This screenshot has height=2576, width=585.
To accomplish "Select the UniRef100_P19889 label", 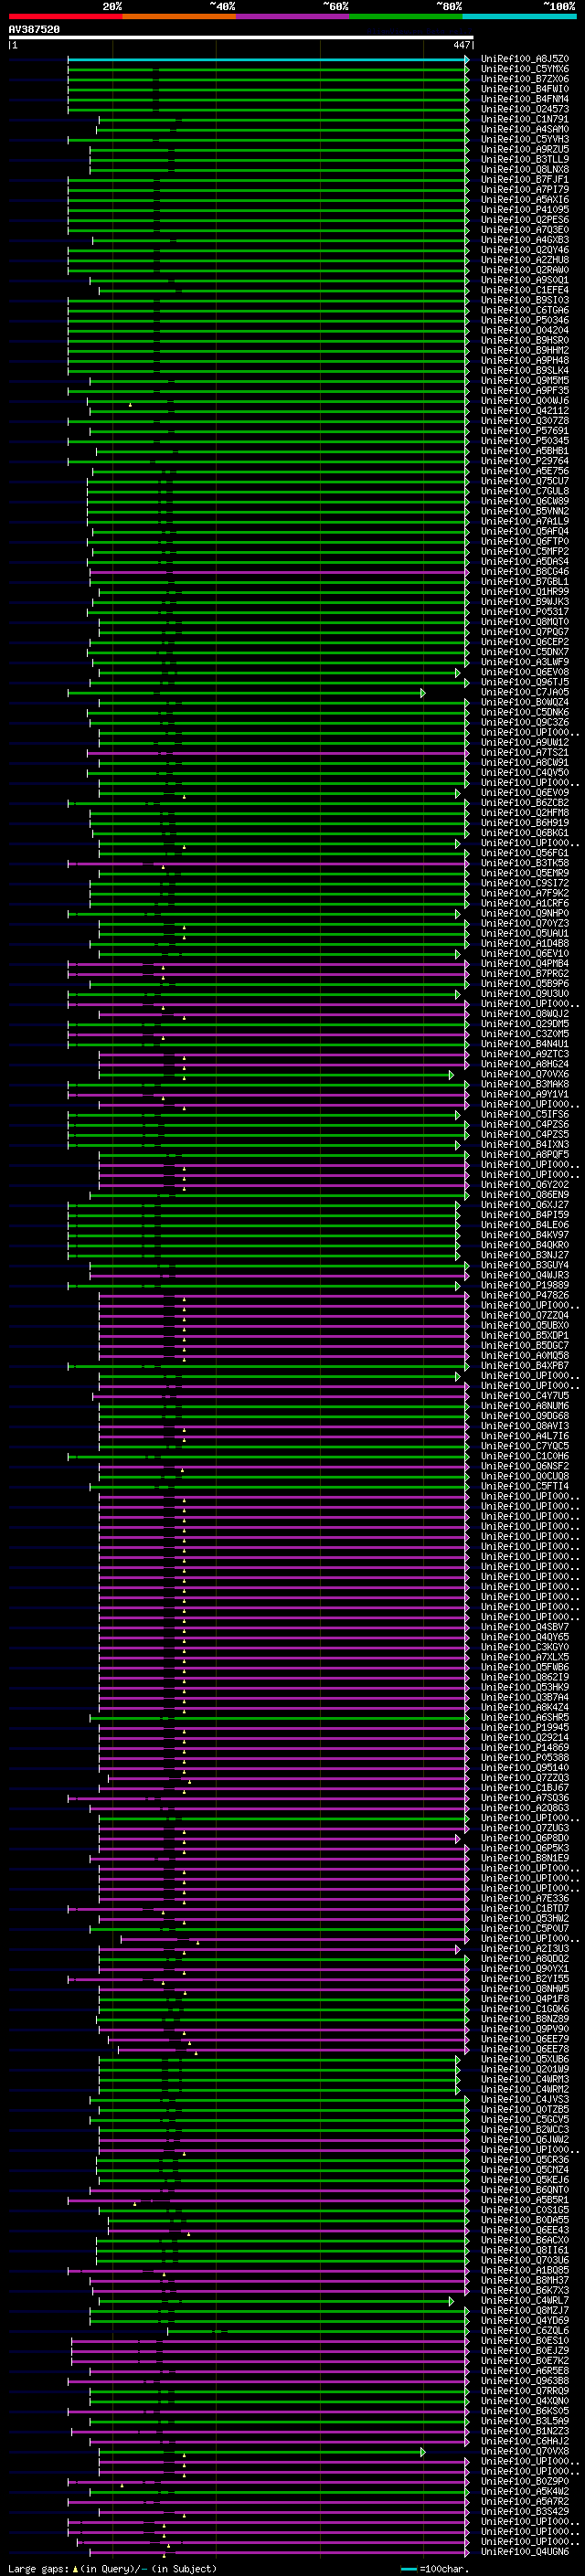I will tap(525, 1285).
